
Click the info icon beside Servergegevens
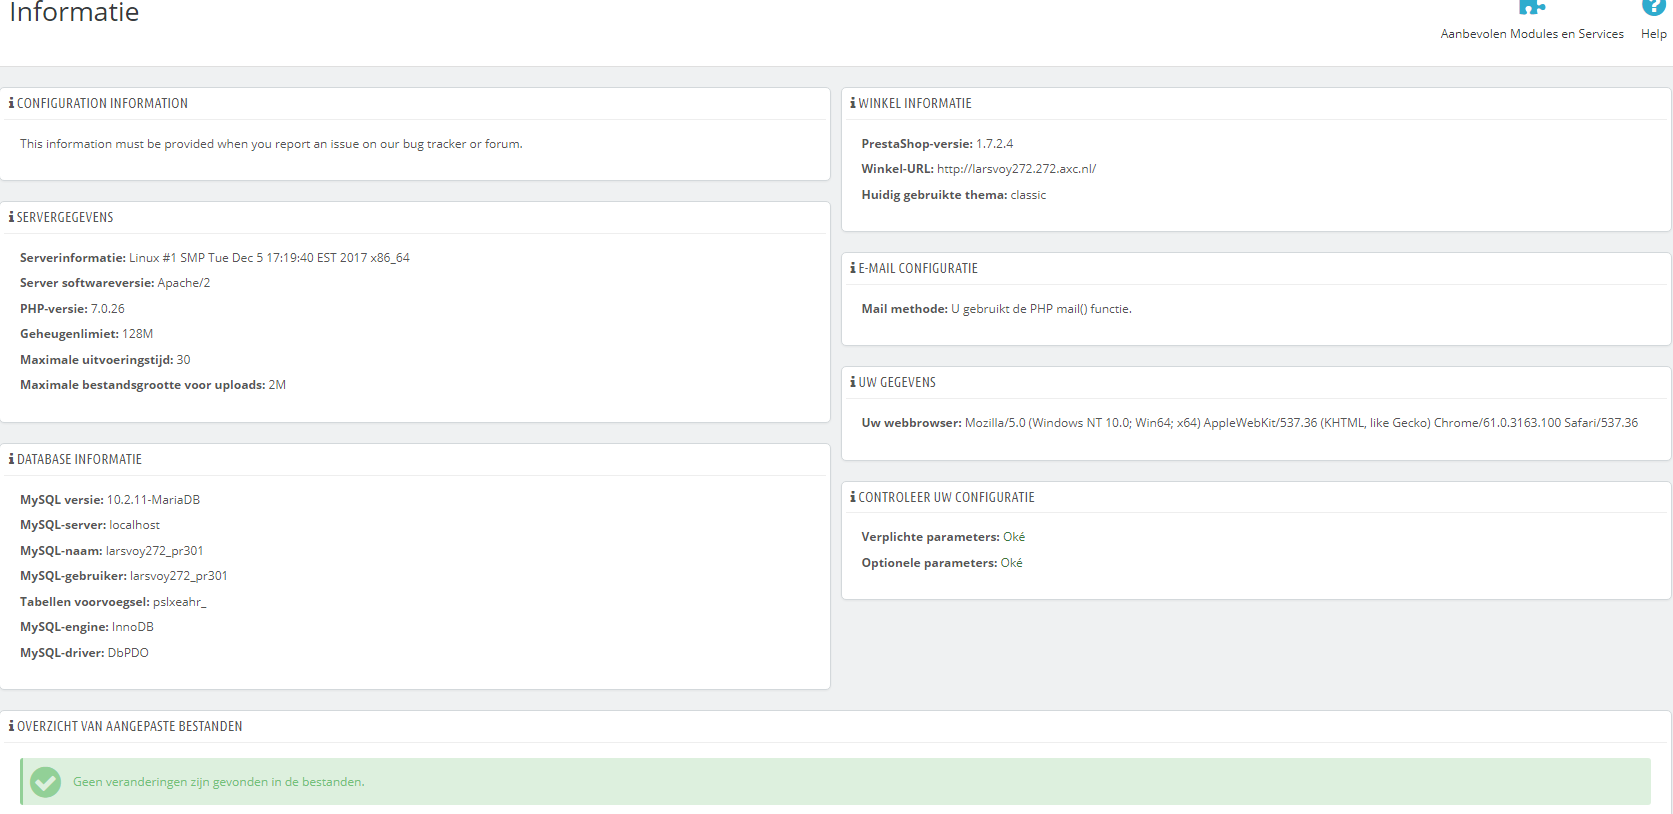coord(11,217)
